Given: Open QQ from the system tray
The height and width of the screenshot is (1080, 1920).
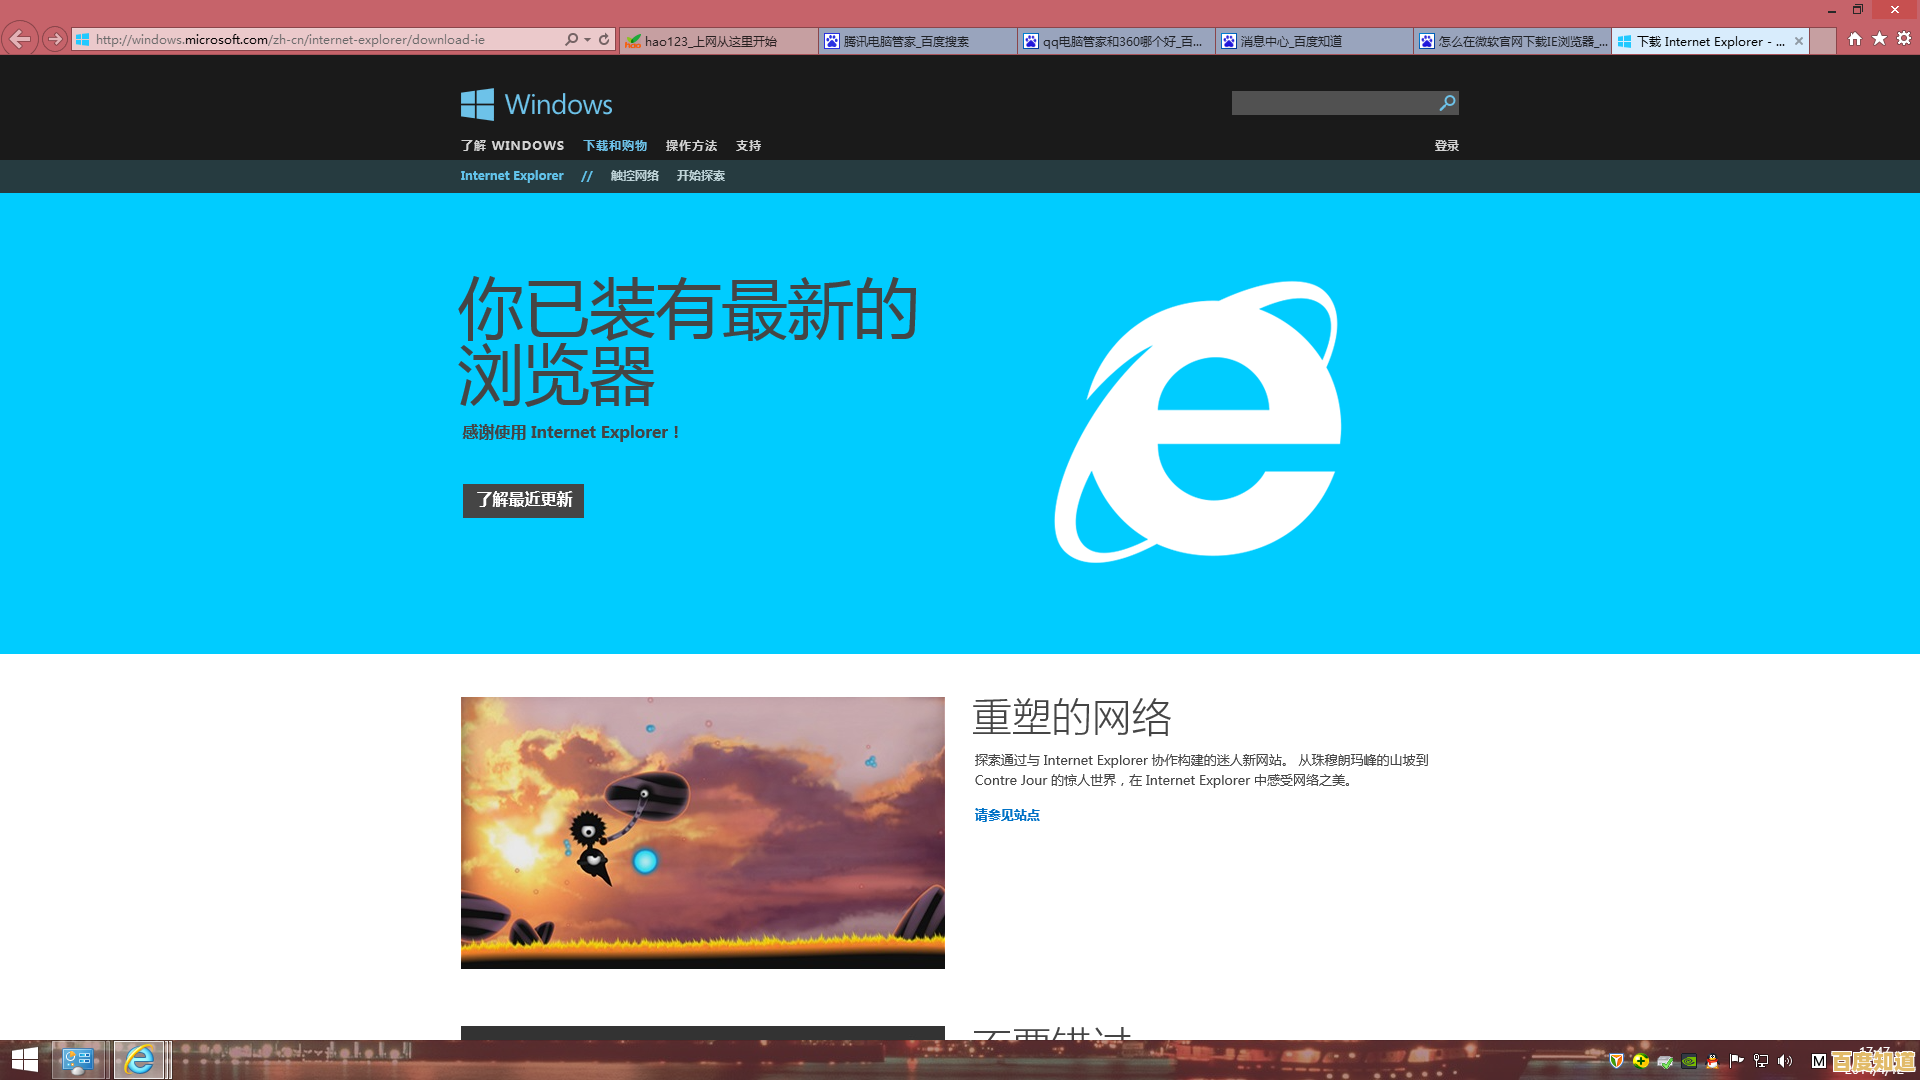Looking at the screenshot, I should 1712,1061.
